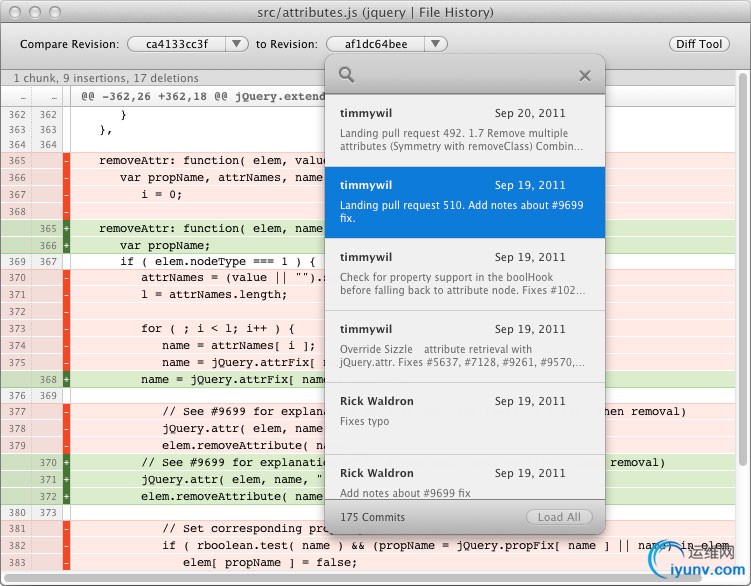Viewport: 751px width, 586px height.
Task: Click deleted line 'name = attrNames[ i ];'
Action: [239, 345]
